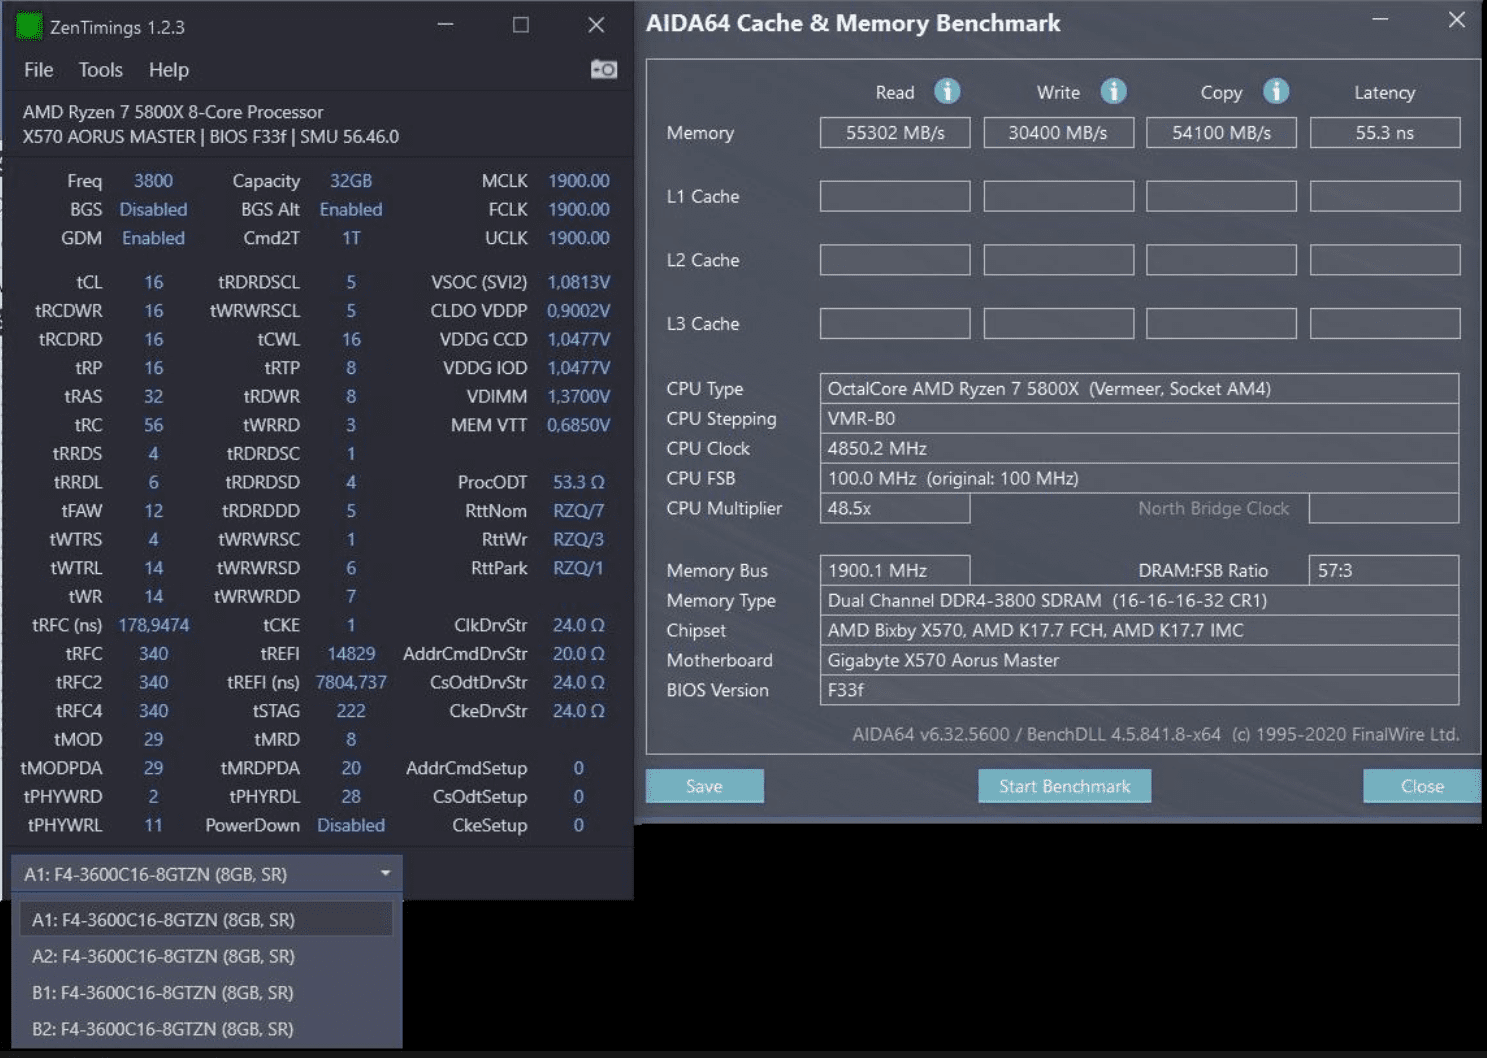Screen dimensions: 1487x1058
Task: Click the info icon next to Write
Action: pyautogui.click(x=1113, y=91)
